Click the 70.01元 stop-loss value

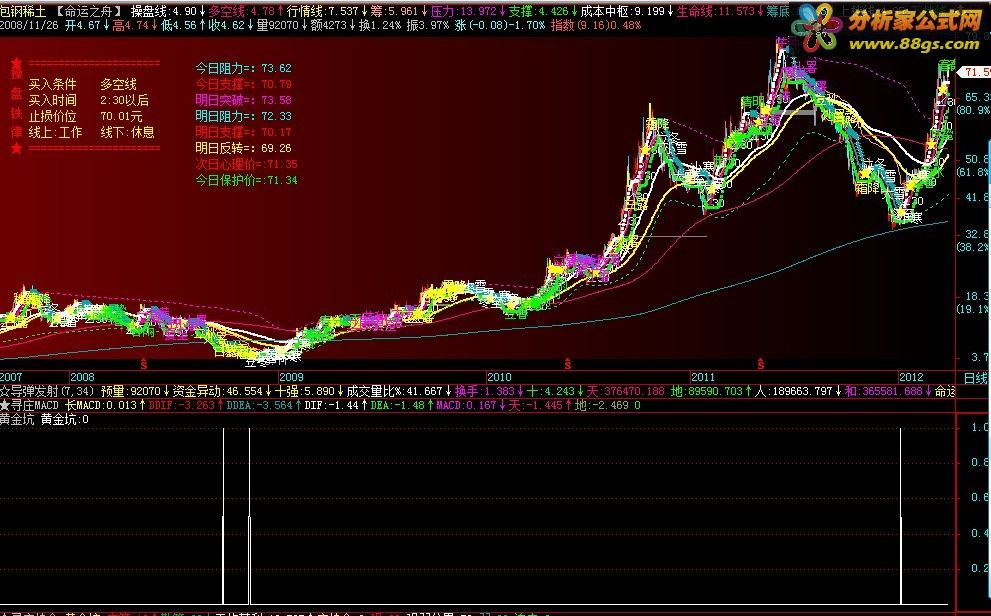(121, 116)
